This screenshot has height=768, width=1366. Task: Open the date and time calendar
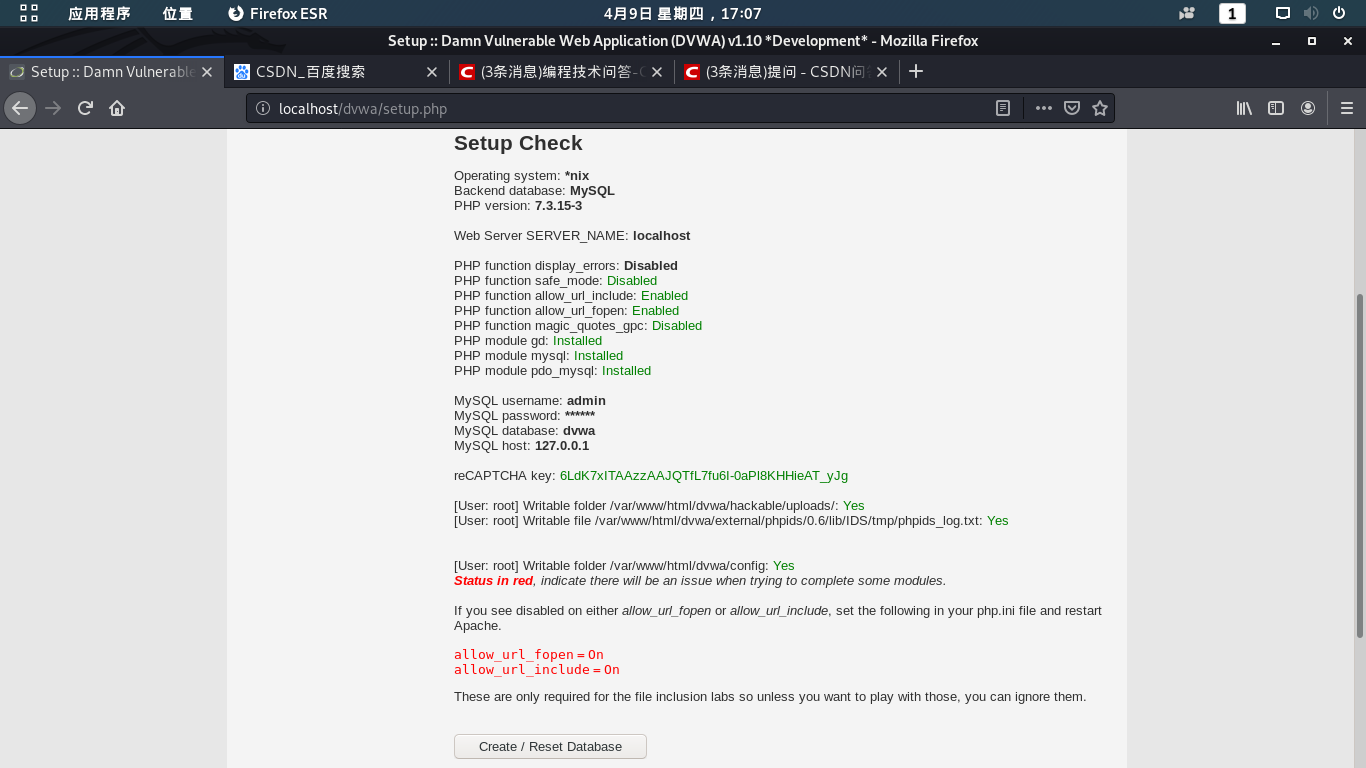682,13
